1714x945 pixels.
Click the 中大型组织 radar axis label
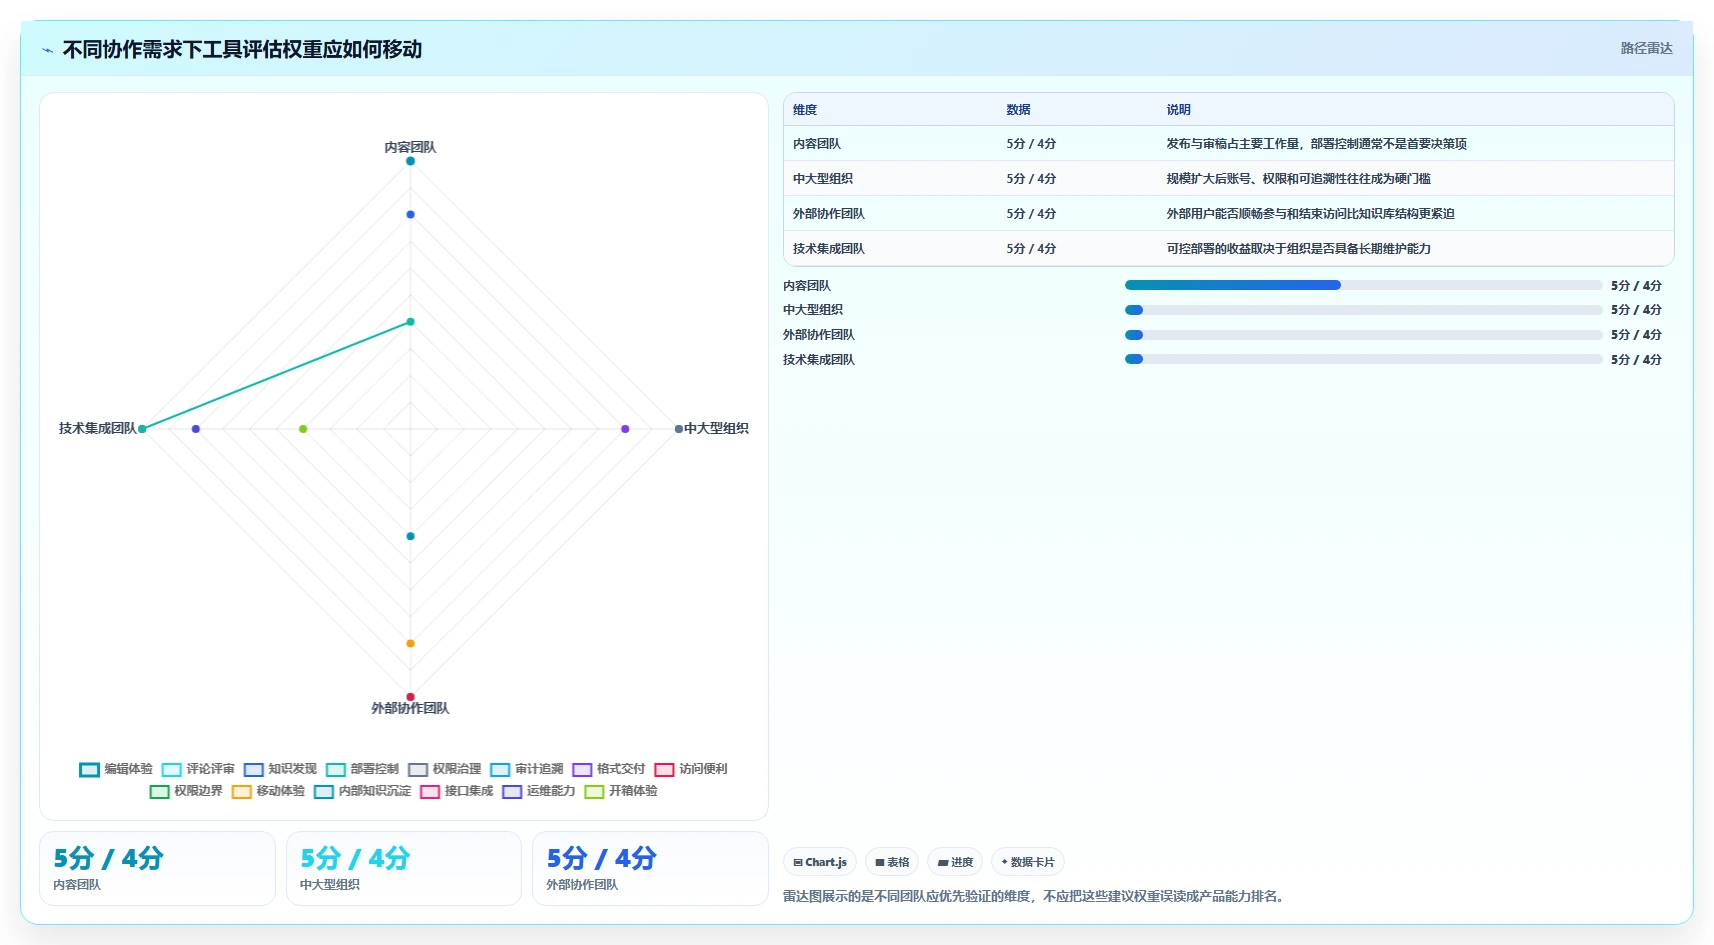[716, 428]
